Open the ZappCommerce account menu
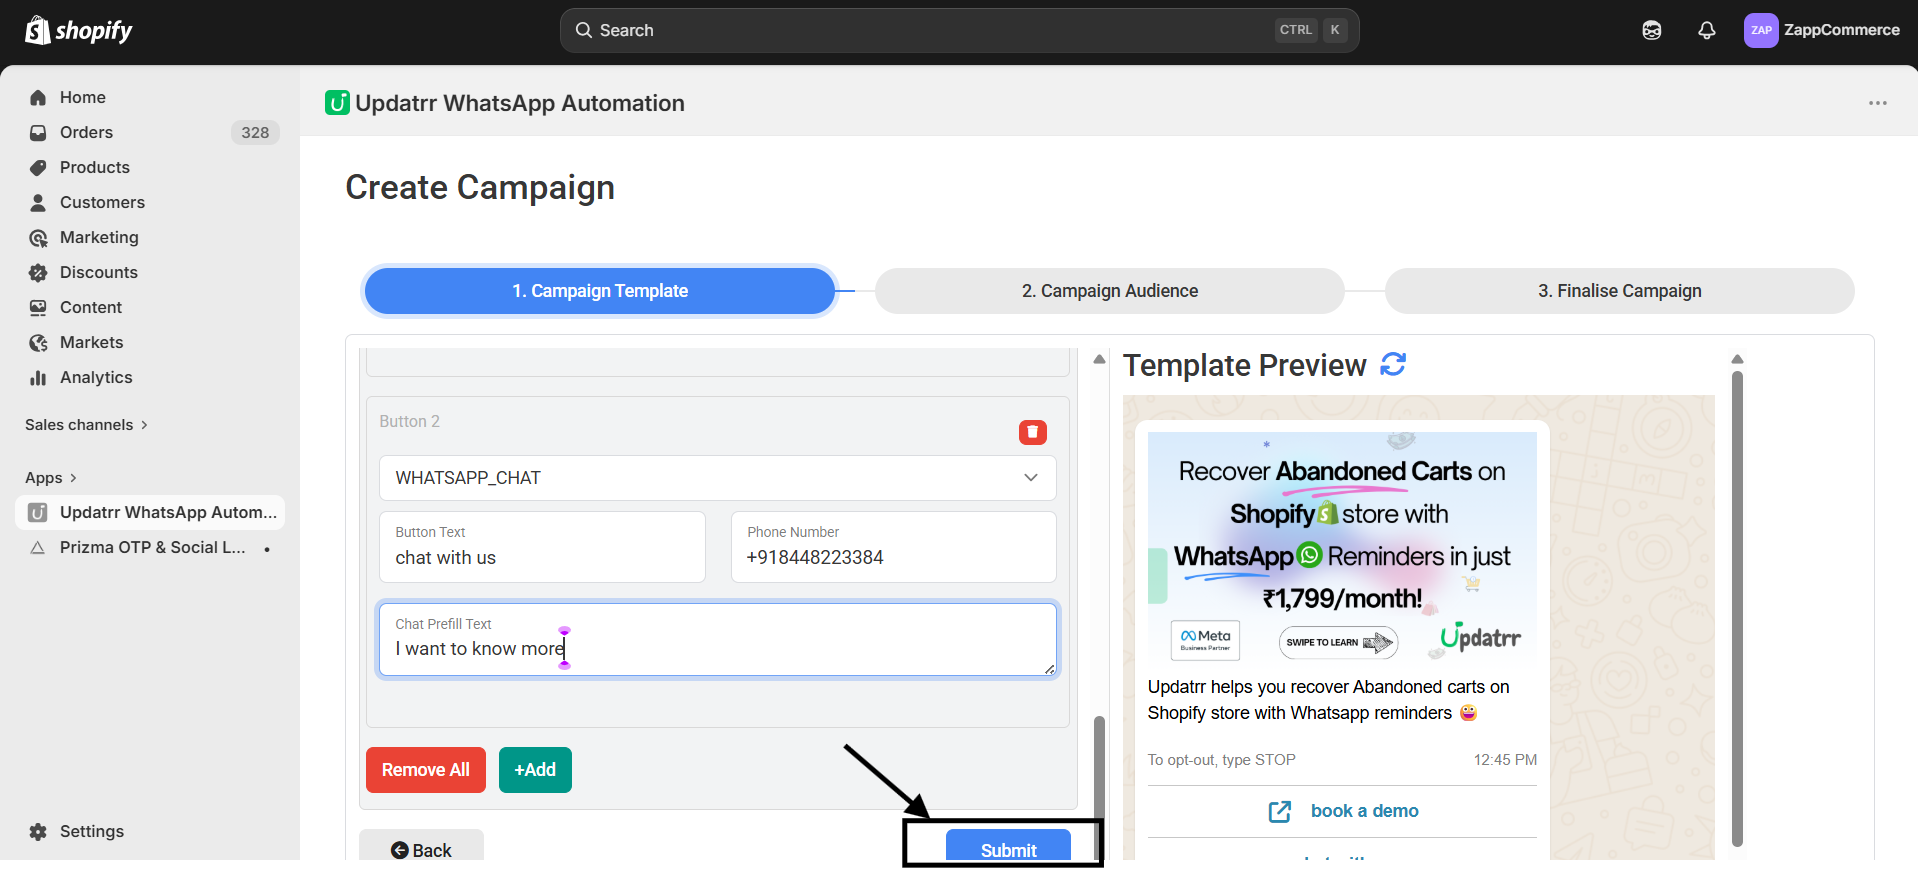 (1821, 30)
